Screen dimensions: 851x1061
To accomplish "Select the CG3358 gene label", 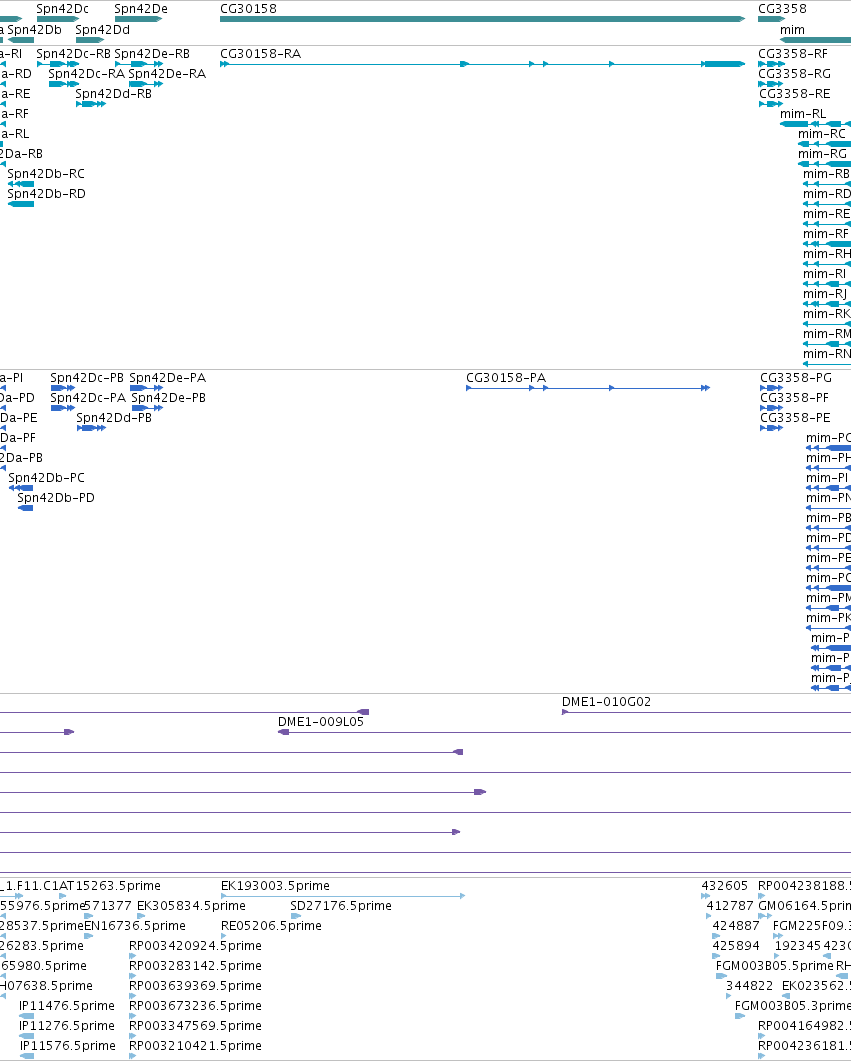I will click(782, 9).
